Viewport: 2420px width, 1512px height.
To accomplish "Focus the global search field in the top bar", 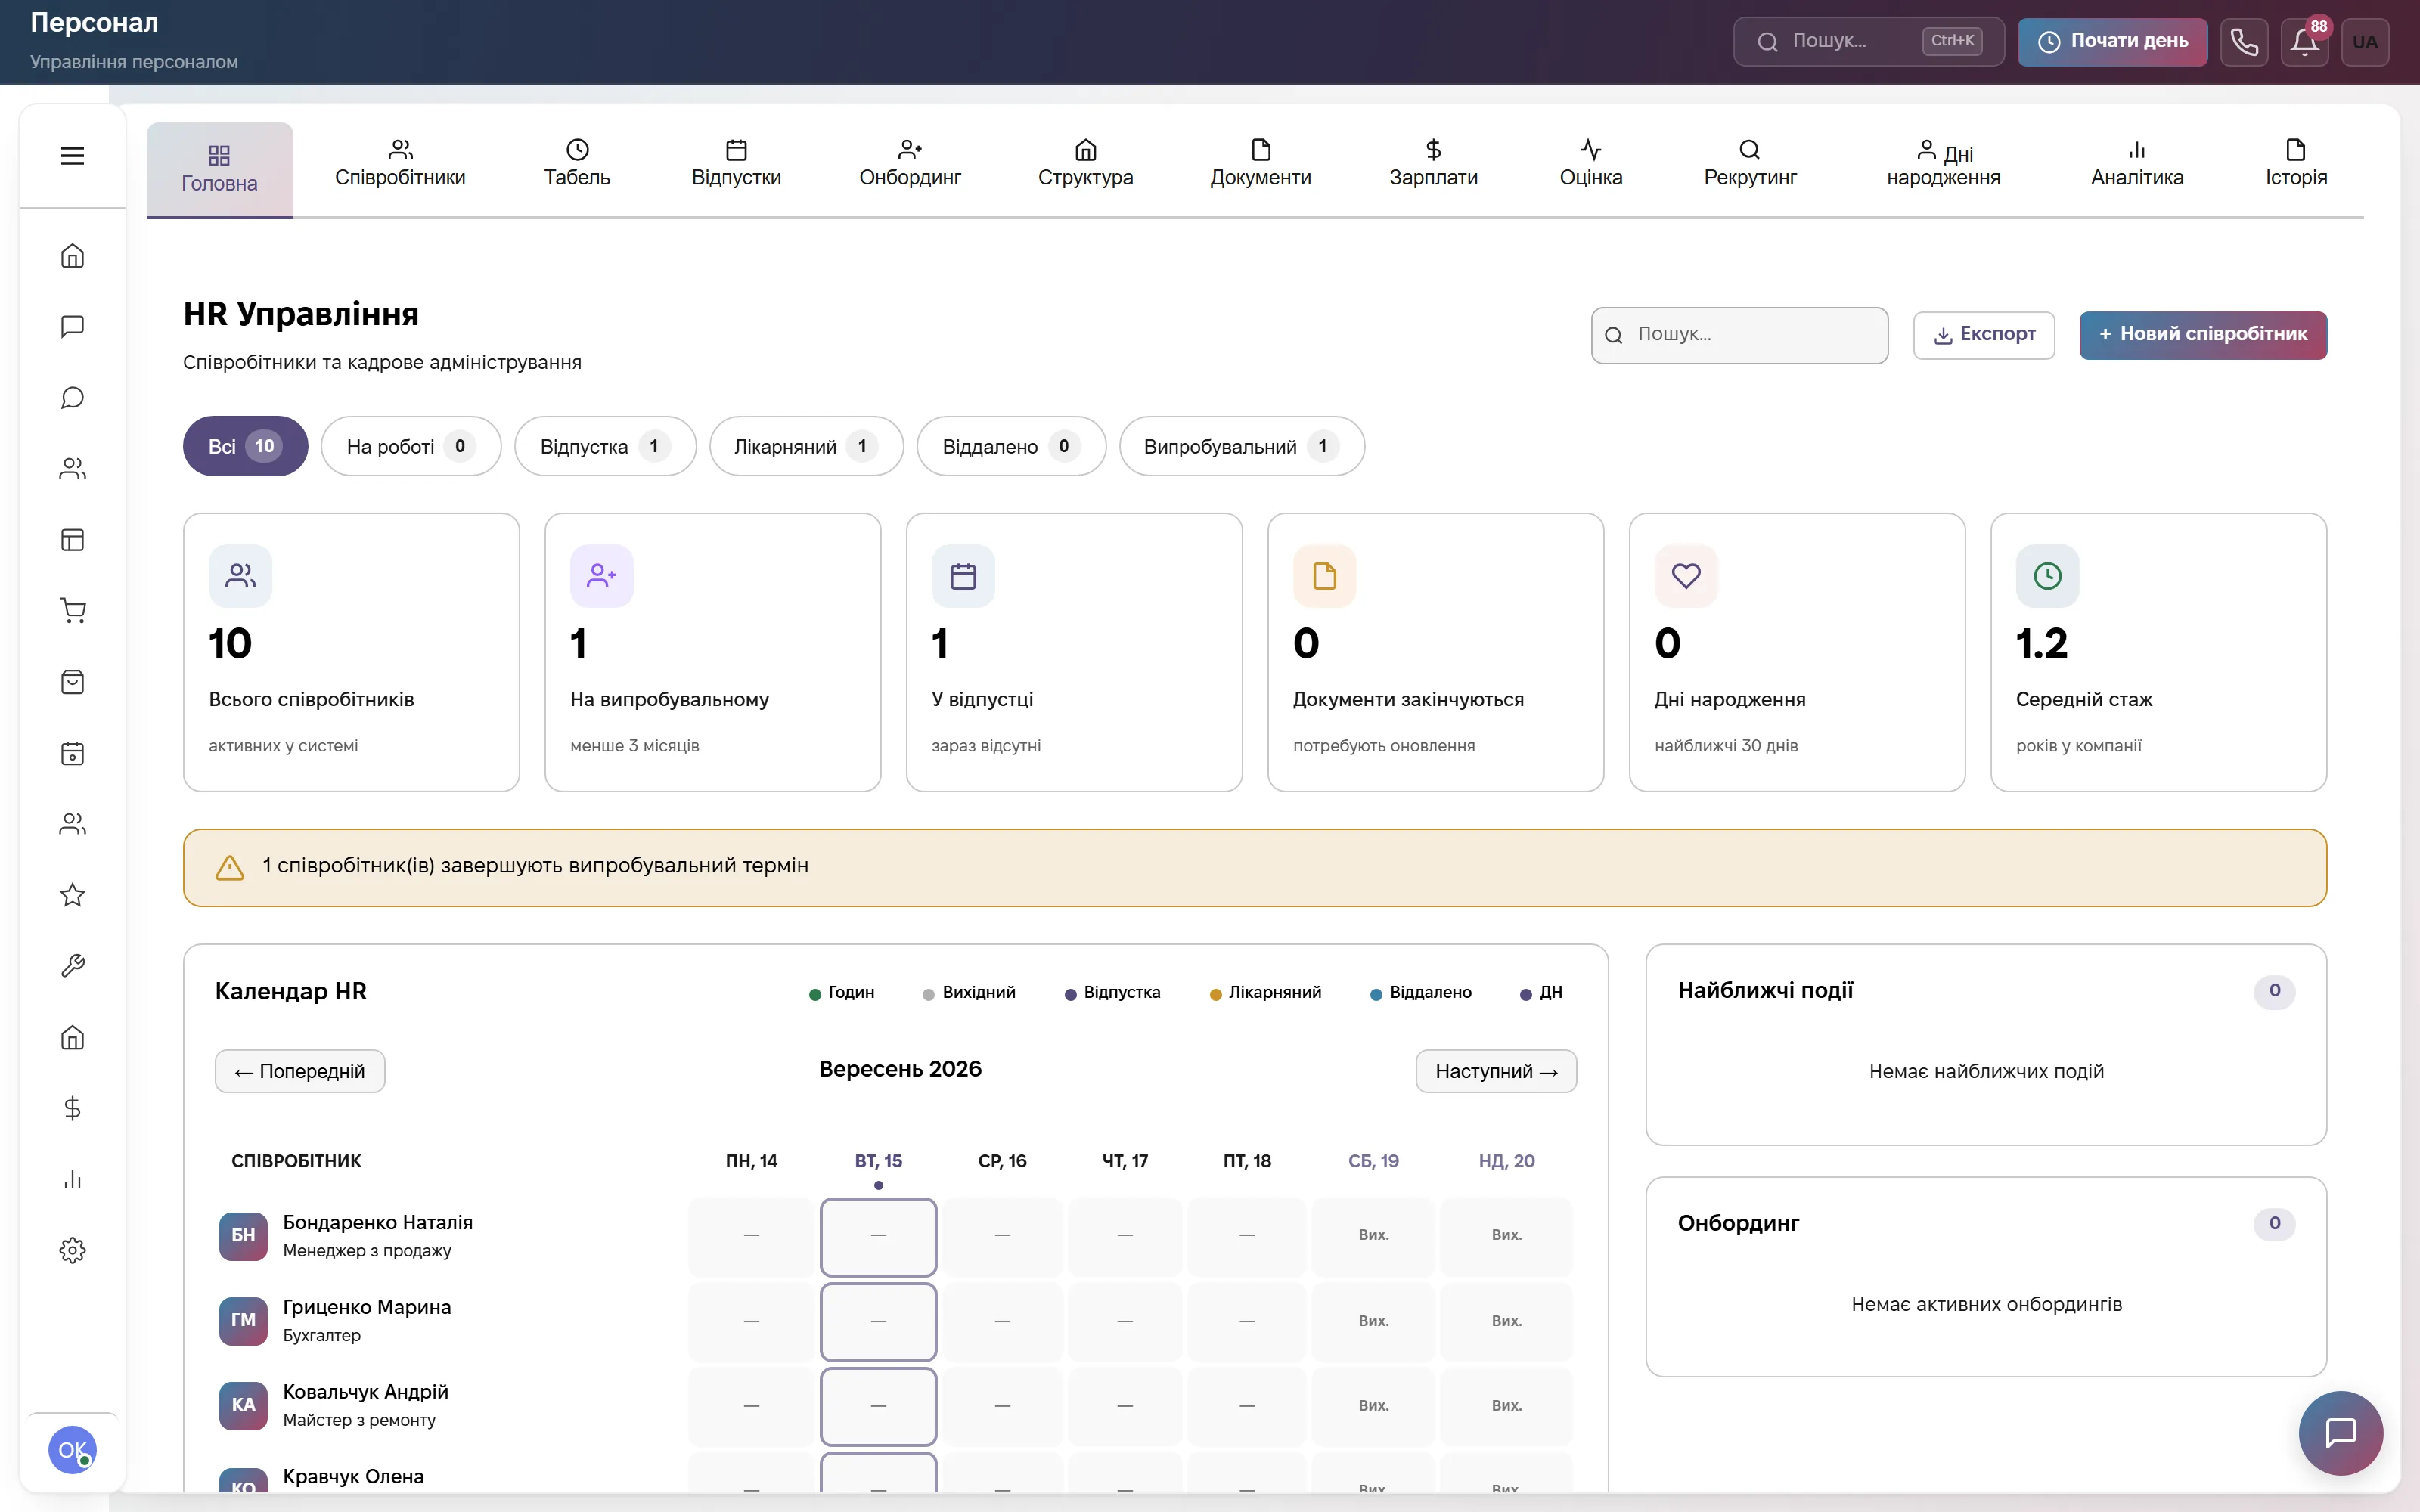I will (1868, 42).
